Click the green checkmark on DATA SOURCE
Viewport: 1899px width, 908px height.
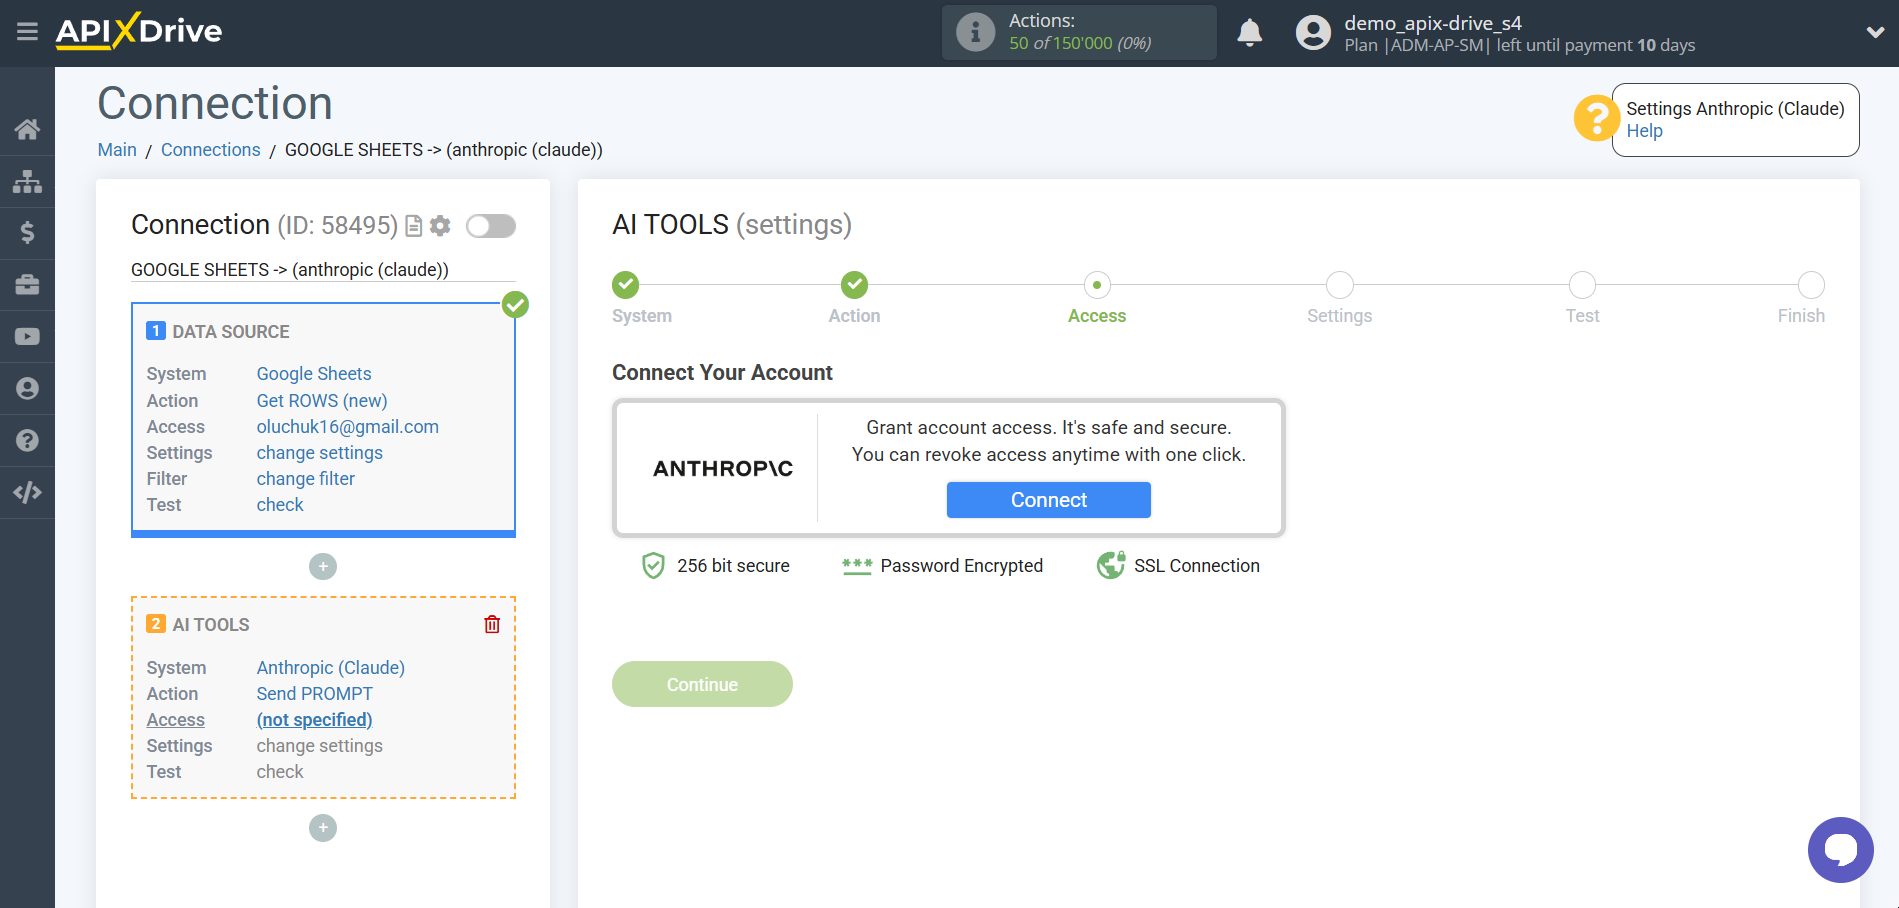pyautogui.click(x=515, y=305)
